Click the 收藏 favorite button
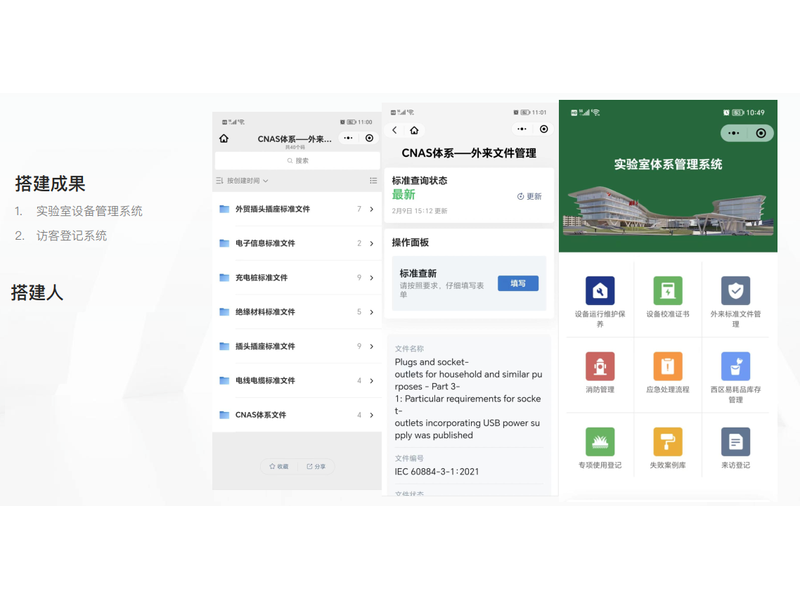 (x=279, y=466)
